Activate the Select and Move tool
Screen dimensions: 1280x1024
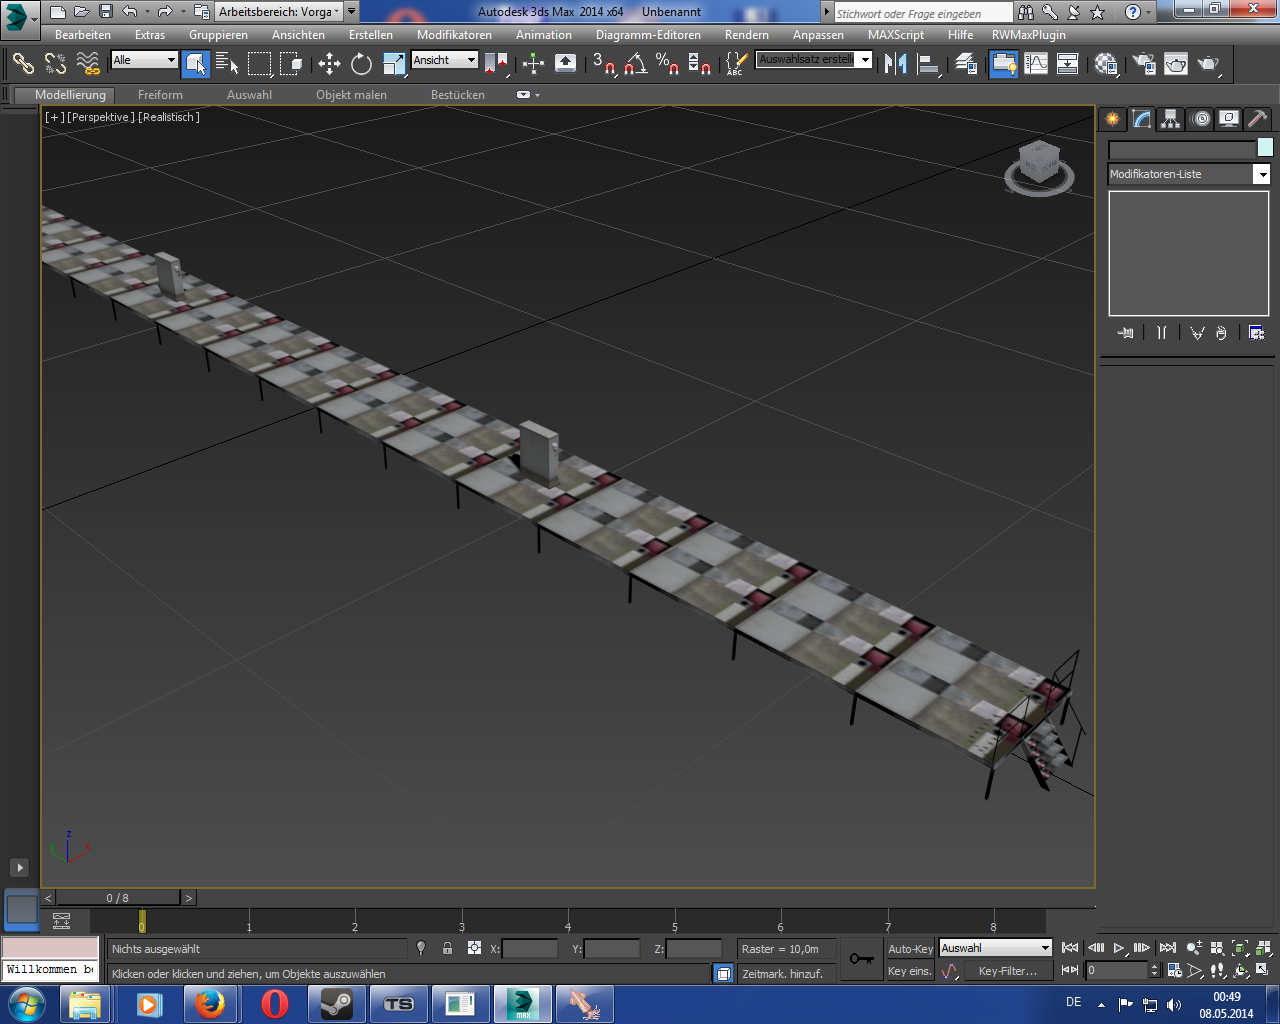(329, 64)
